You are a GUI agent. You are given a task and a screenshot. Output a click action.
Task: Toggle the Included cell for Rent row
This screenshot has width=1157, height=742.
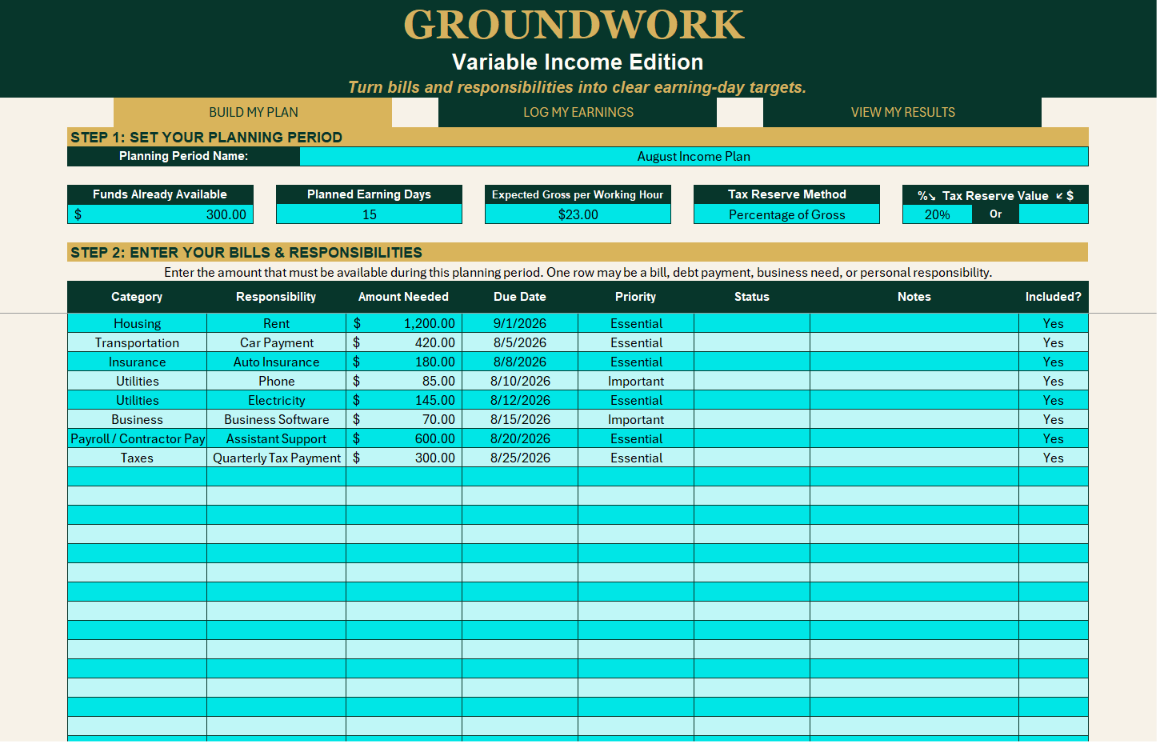coord(1053,323)
